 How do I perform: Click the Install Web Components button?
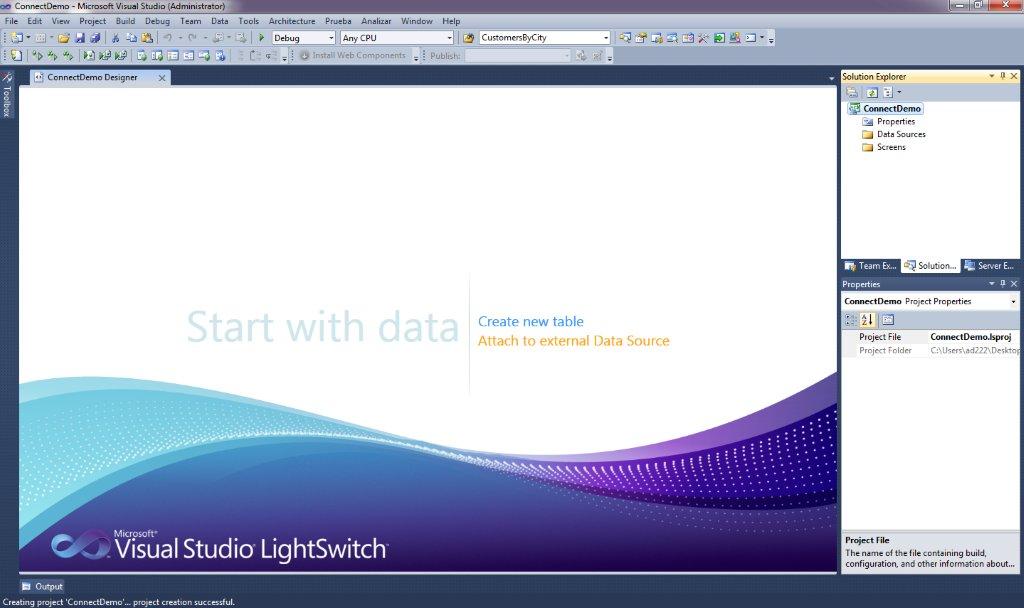click(x=353, y=56)
